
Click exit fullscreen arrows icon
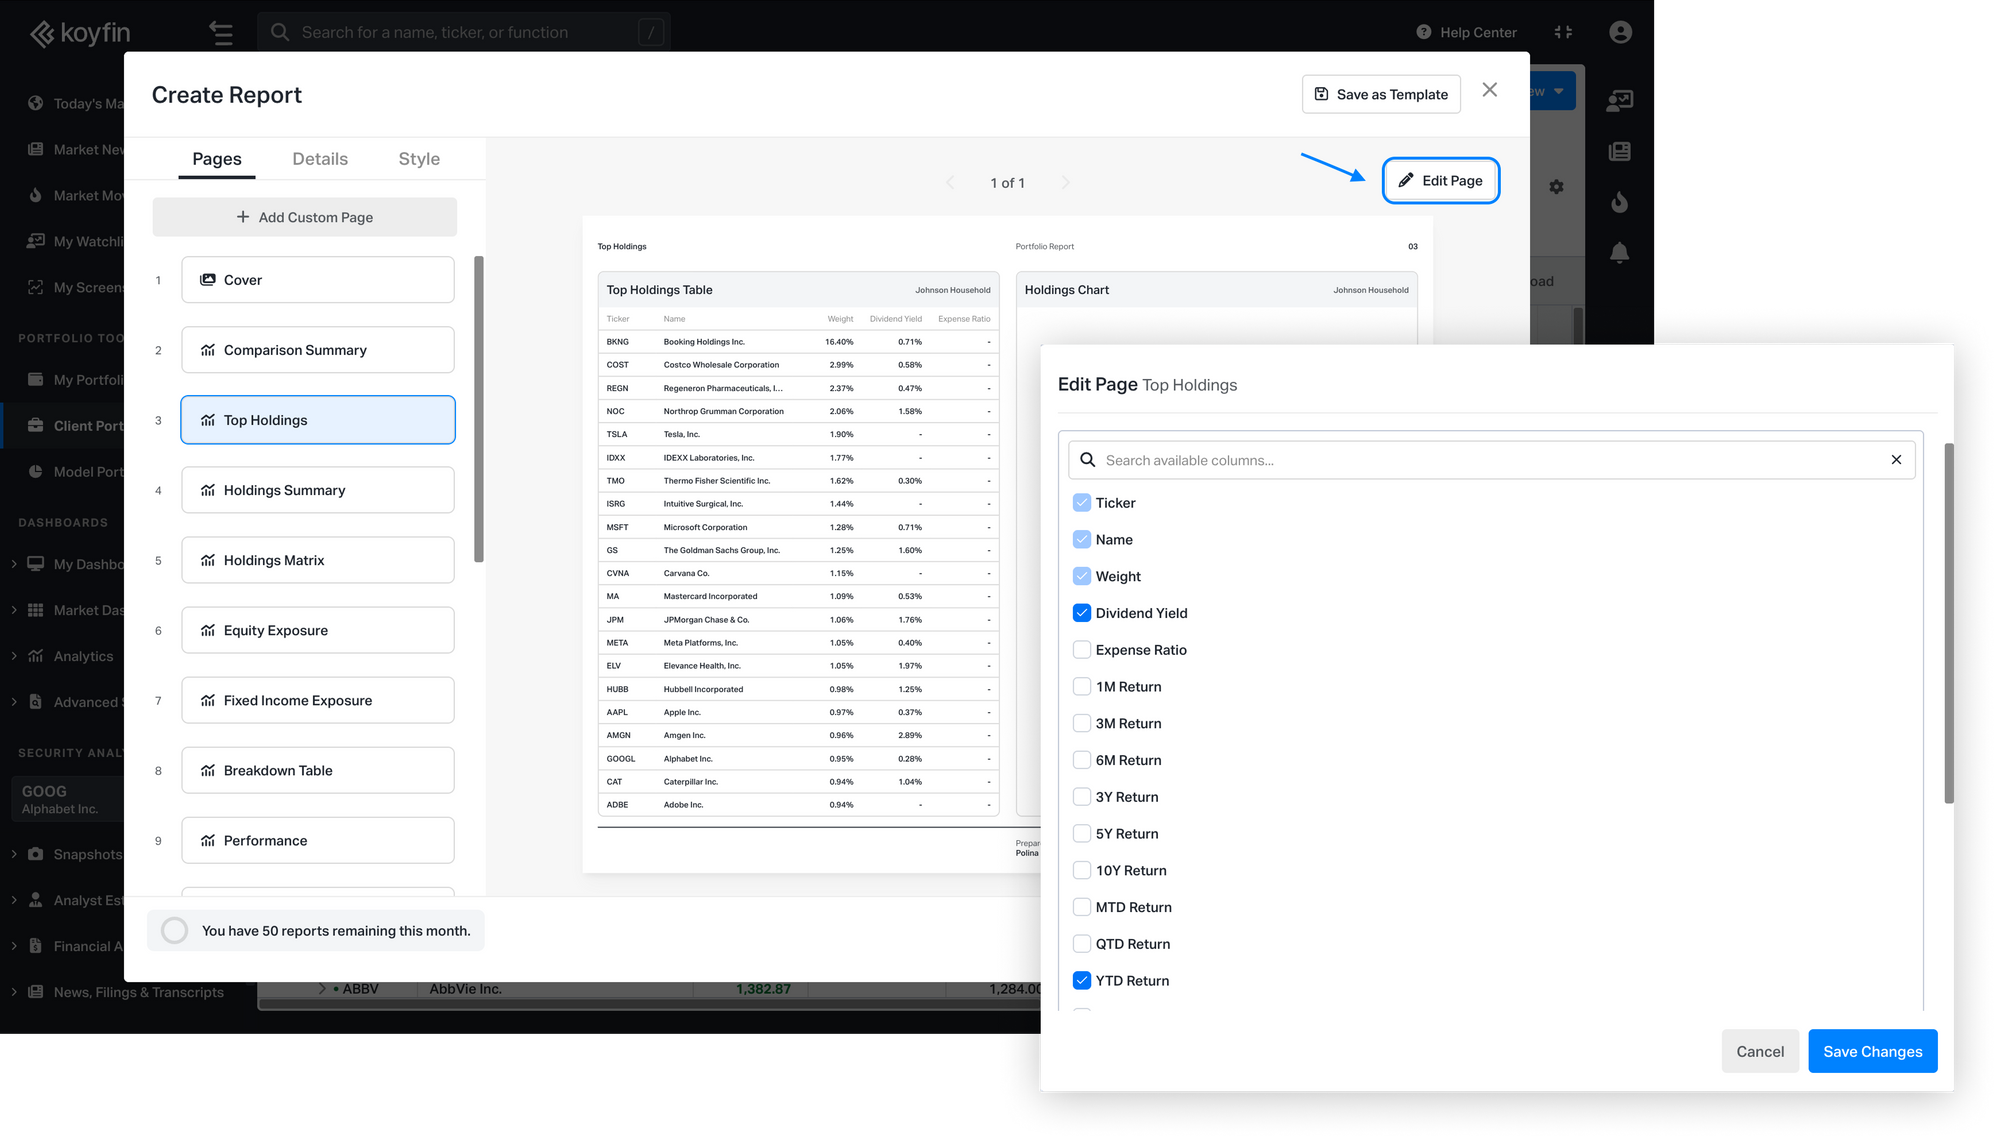click(1563, 32)
